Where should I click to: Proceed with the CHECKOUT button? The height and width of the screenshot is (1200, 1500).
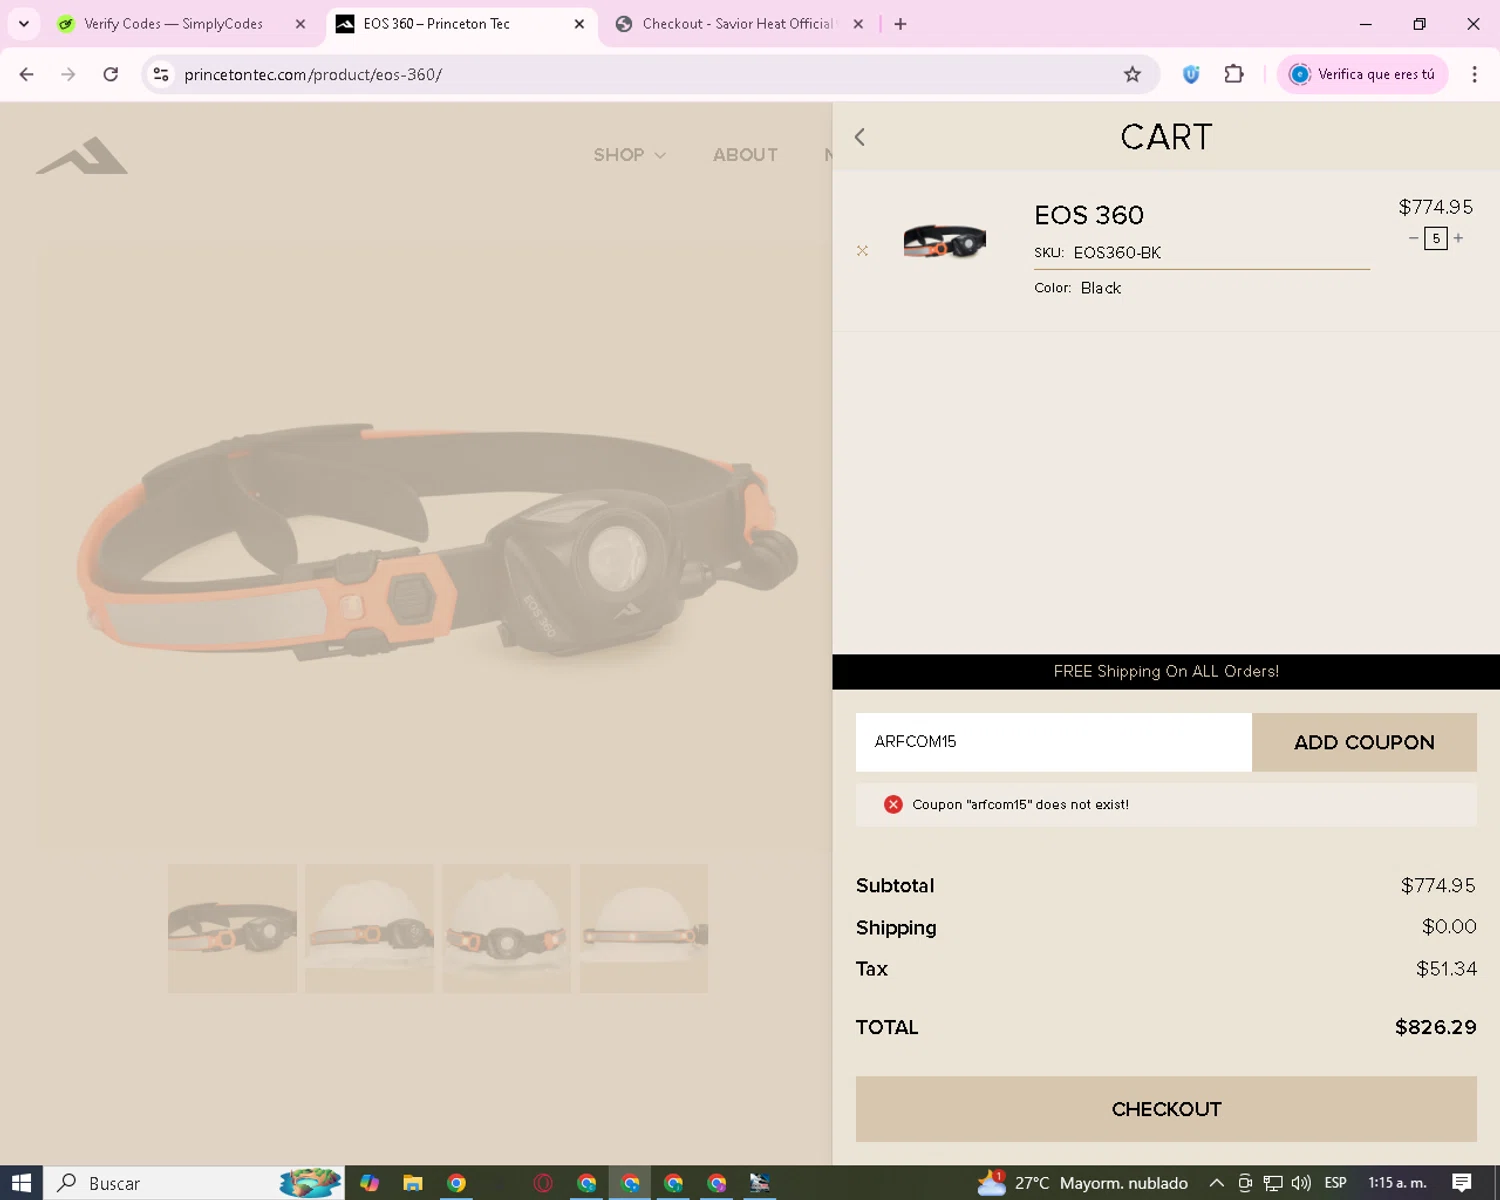click(1166, 1109)
